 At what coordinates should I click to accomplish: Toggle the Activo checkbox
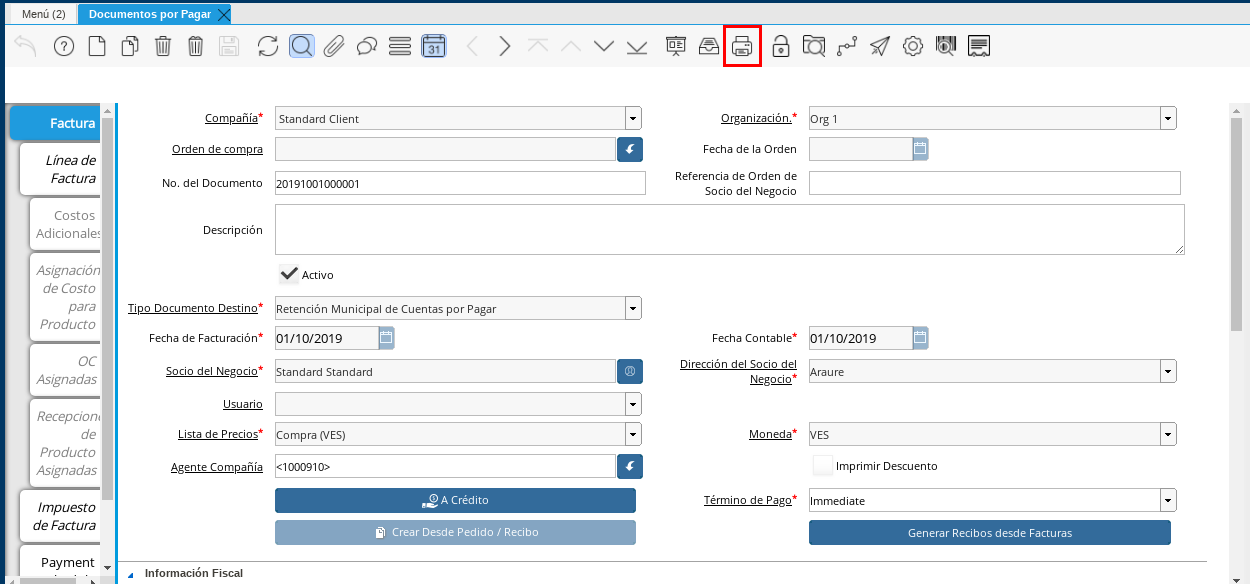[289, 274]
